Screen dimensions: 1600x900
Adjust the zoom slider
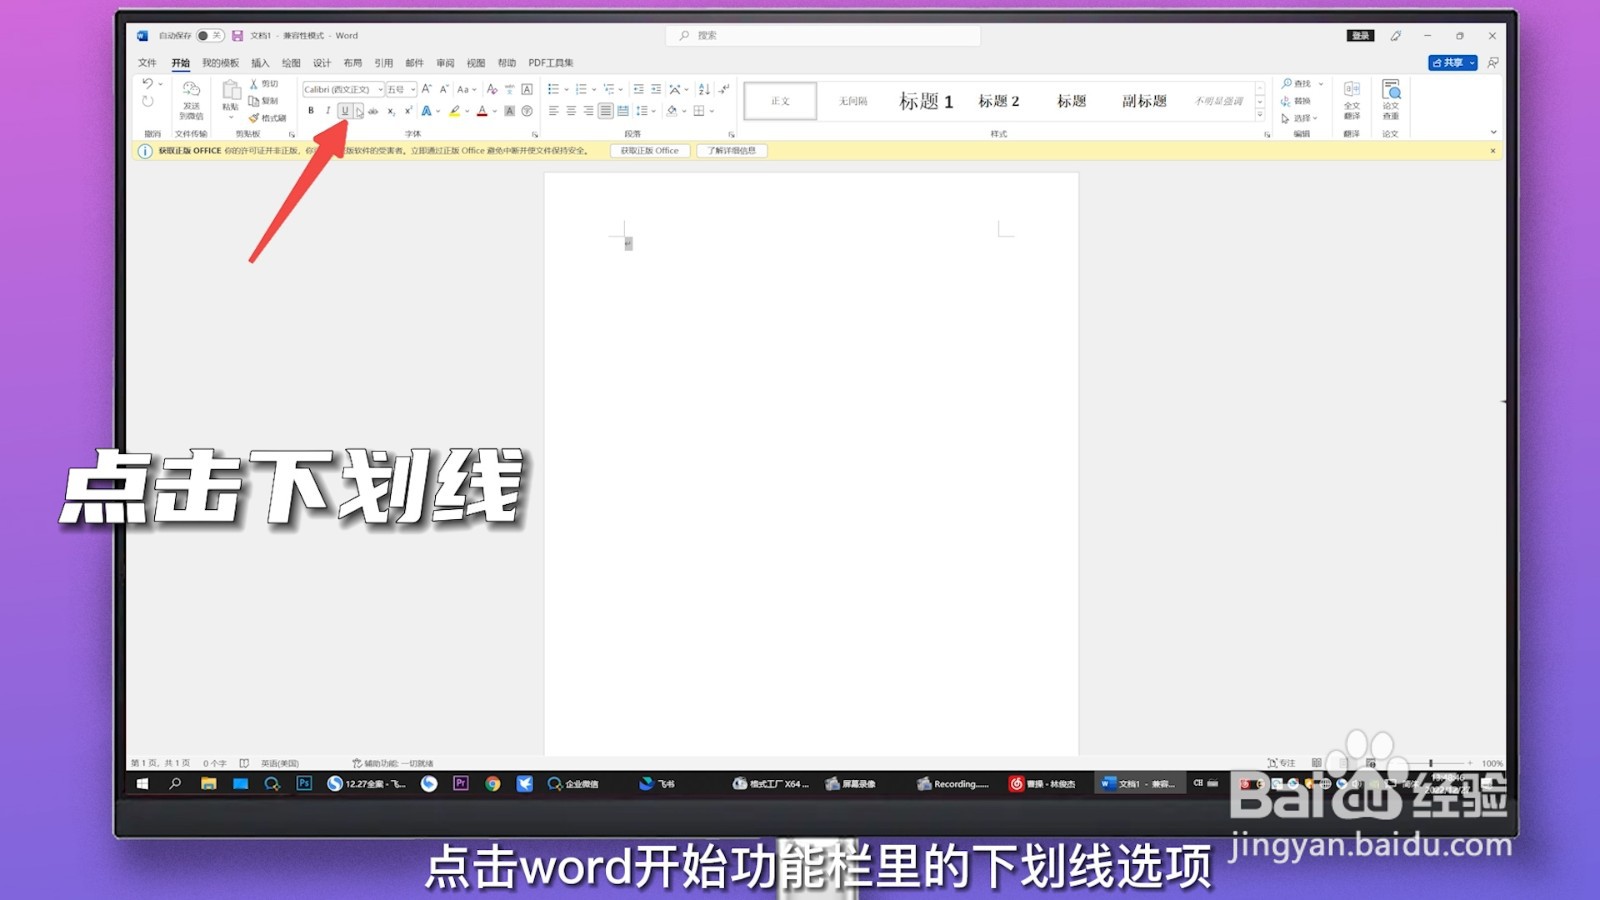point(1431,763)
